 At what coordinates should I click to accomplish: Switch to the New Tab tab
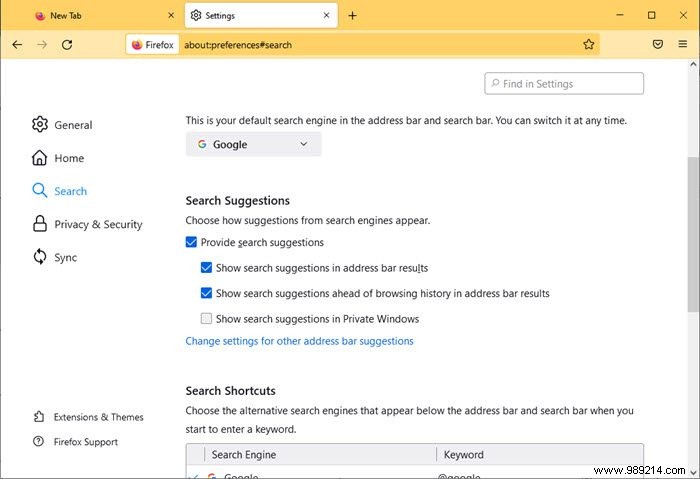click(x=104, y=16)
